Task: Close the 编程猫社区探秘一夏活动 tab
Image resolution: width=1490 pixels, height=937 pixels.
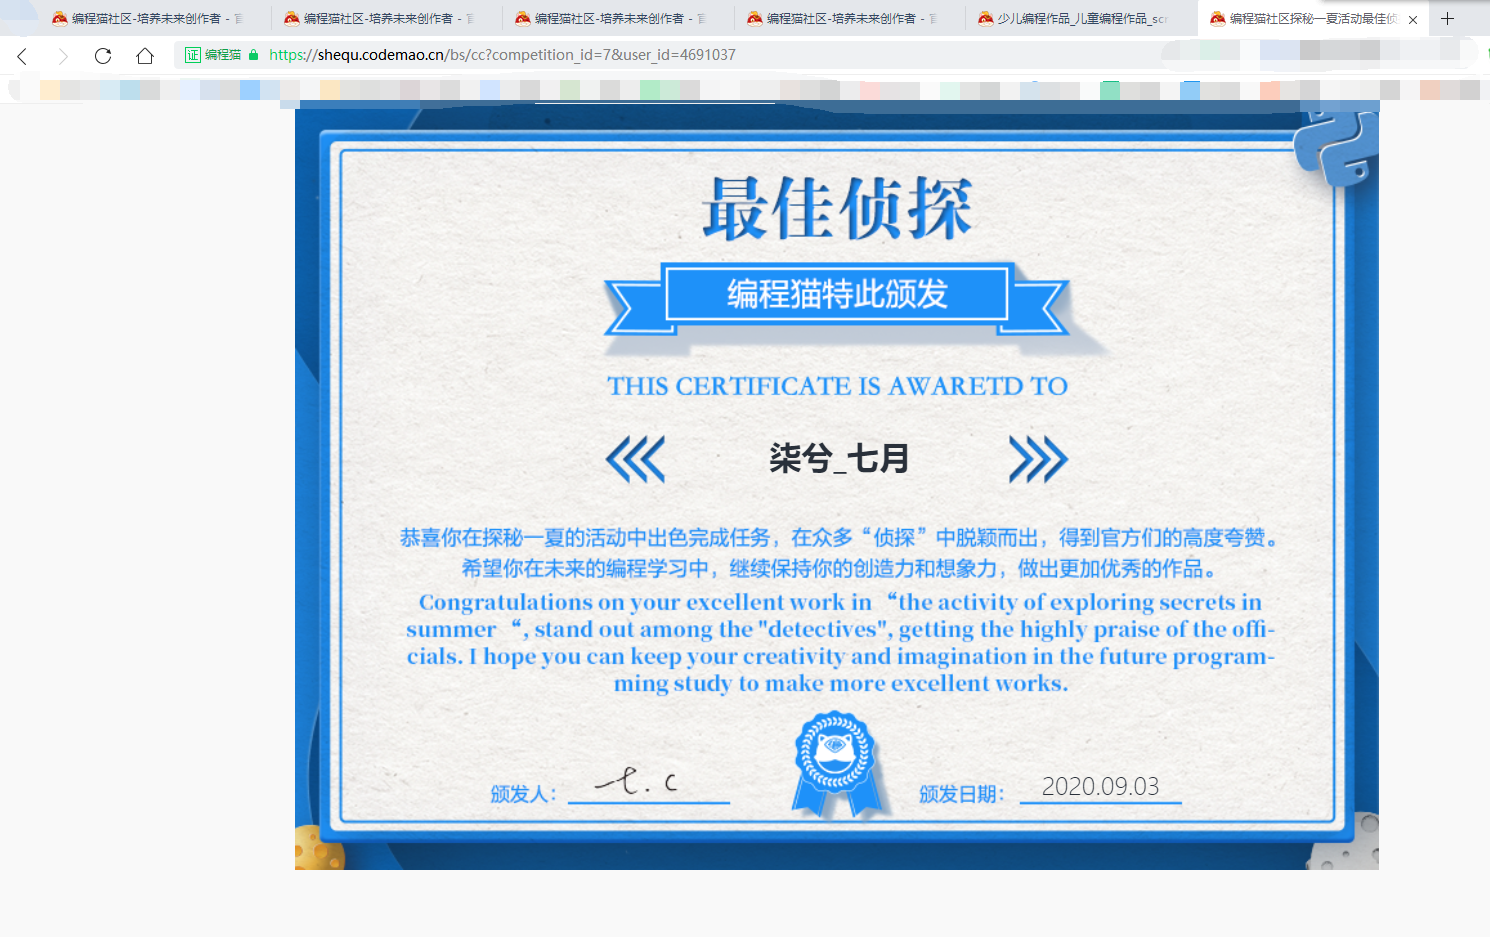Action: click(1413, 19)
